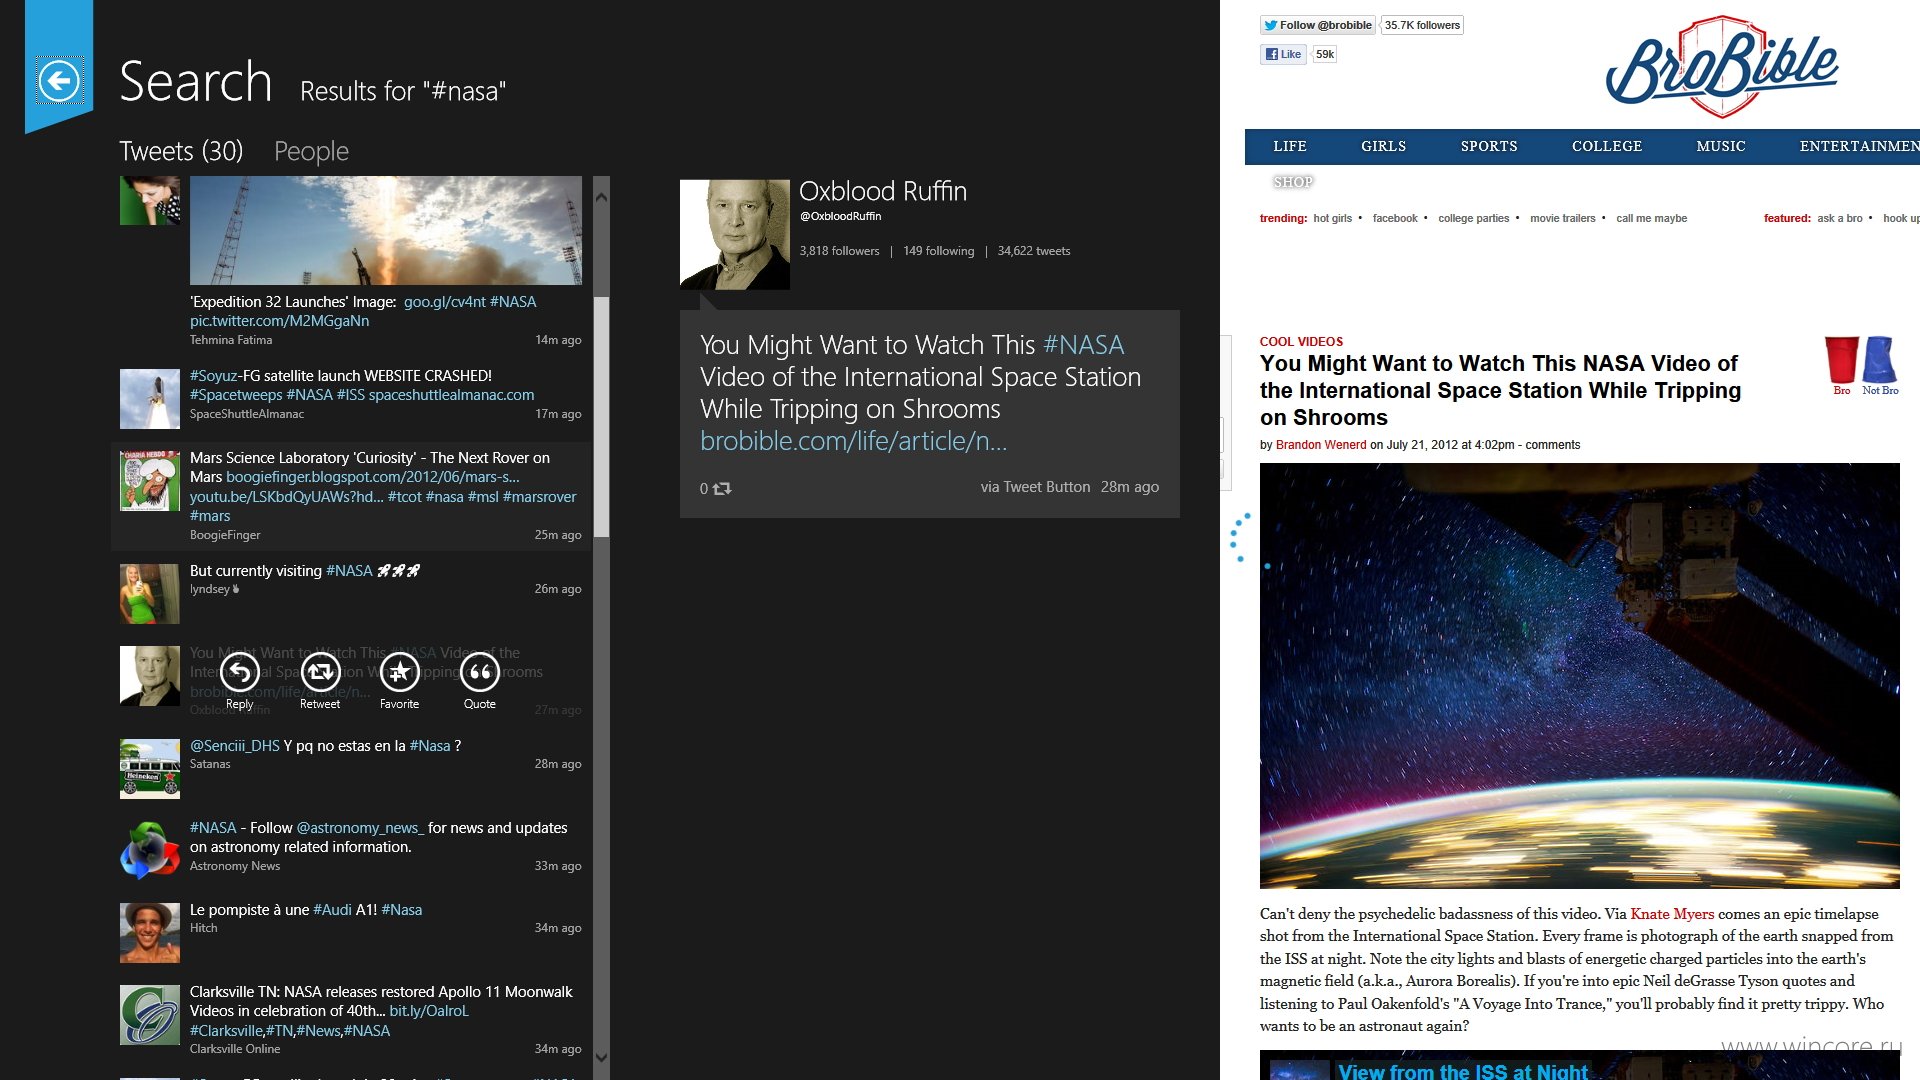Click the red Bro cup icon
Image resolution: width=1920 pixels, height=1080 pixels.
[1841, 361]
